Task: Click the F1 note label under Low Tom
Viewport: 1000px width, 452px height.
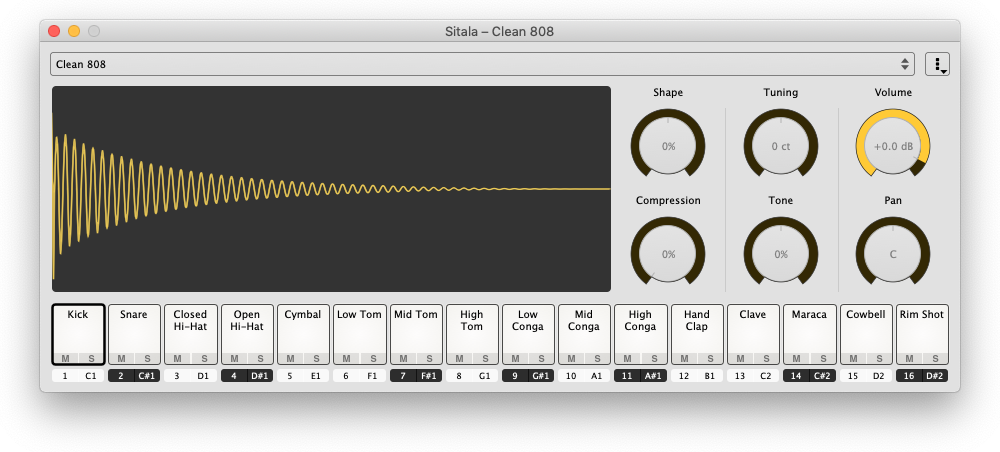Action: click(372, 375)
